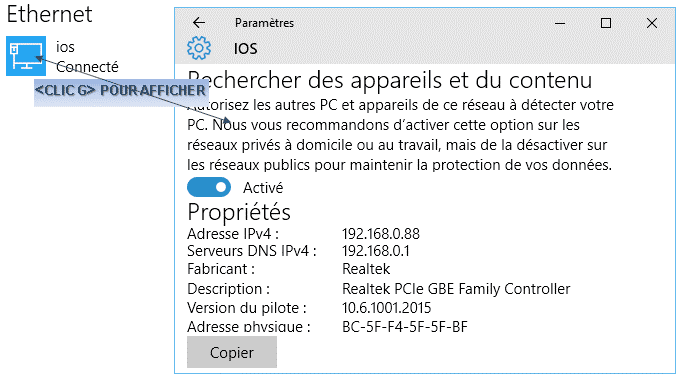
Task: Click the IPv4 address value 192.168.0.88
Action: coord(381,234)
